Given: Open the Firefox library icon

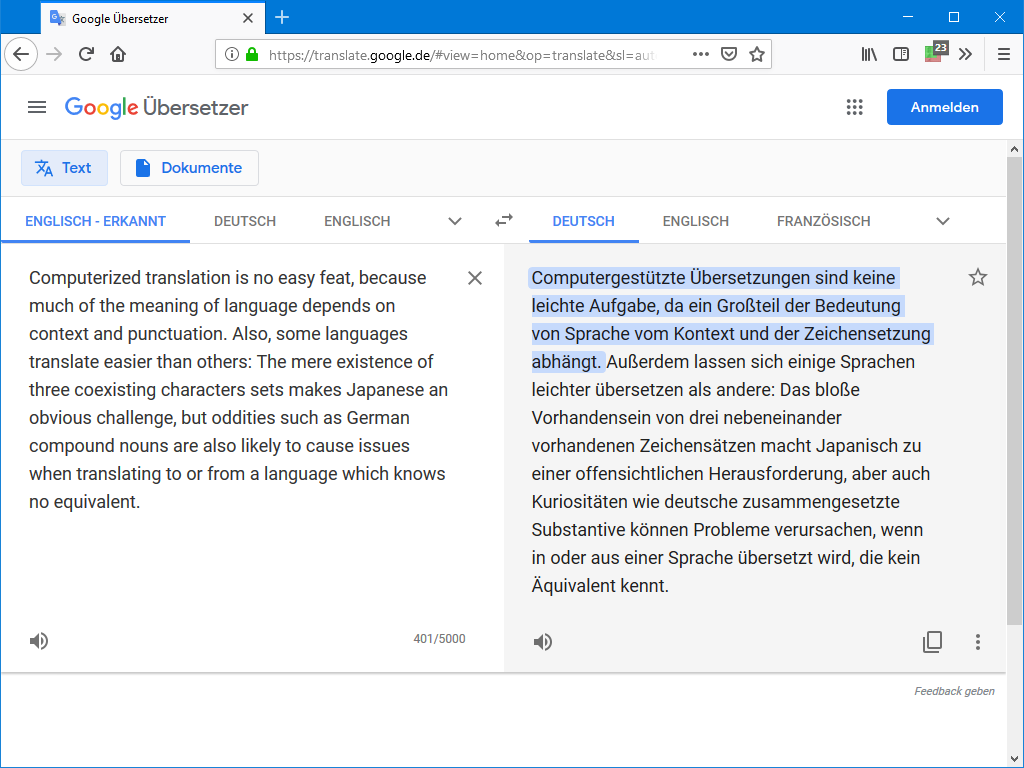Looking at the screenshot, I should pos(869,54).
